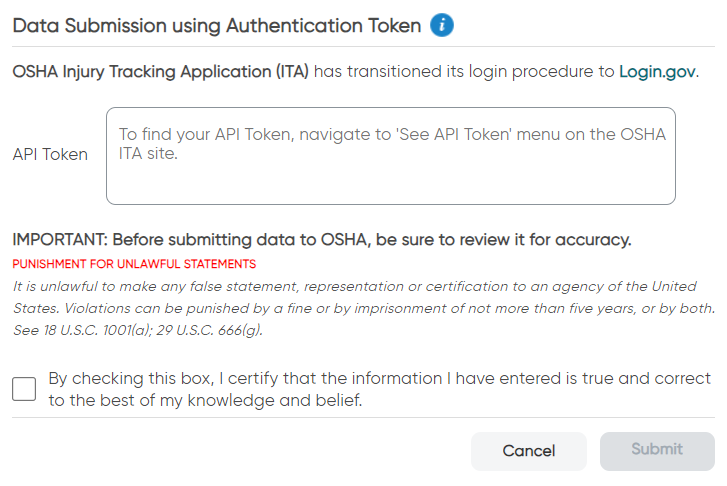Focus the API Token text box

[x=390, y=156]
